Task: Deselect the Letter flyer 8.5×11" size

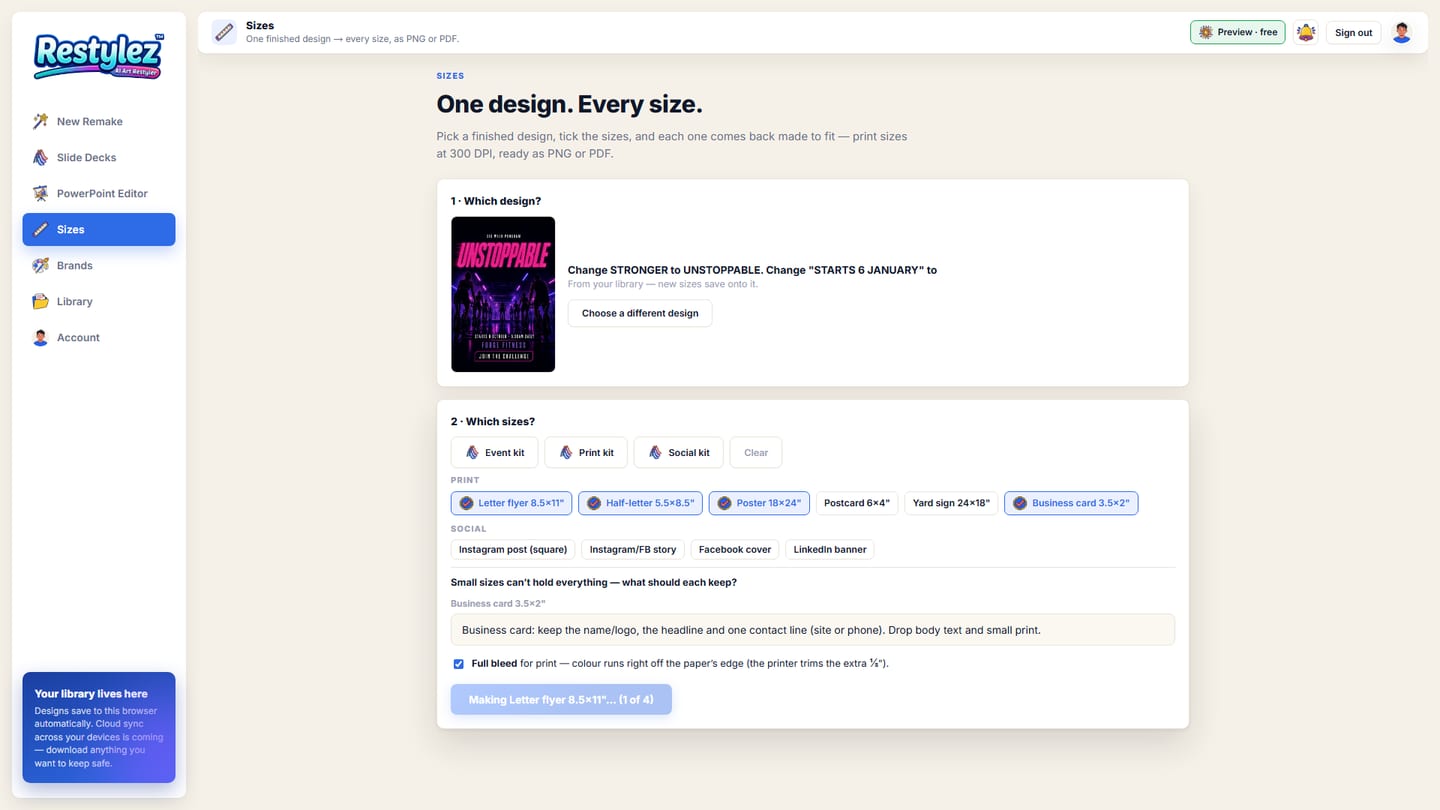Action: click(x=511, y=503)
